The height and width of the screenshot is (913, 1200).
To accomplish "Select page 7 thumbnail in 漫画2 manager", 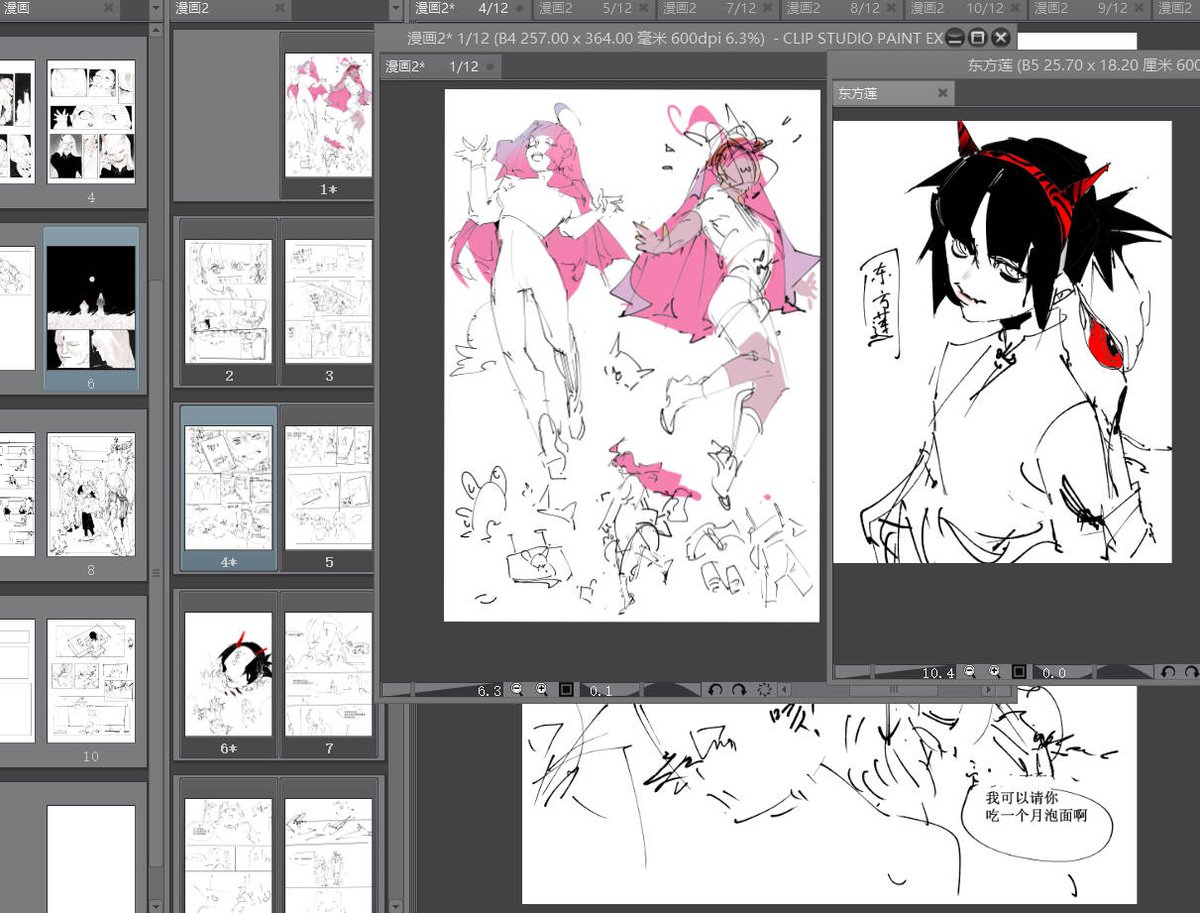I will [x=328, y=674].
